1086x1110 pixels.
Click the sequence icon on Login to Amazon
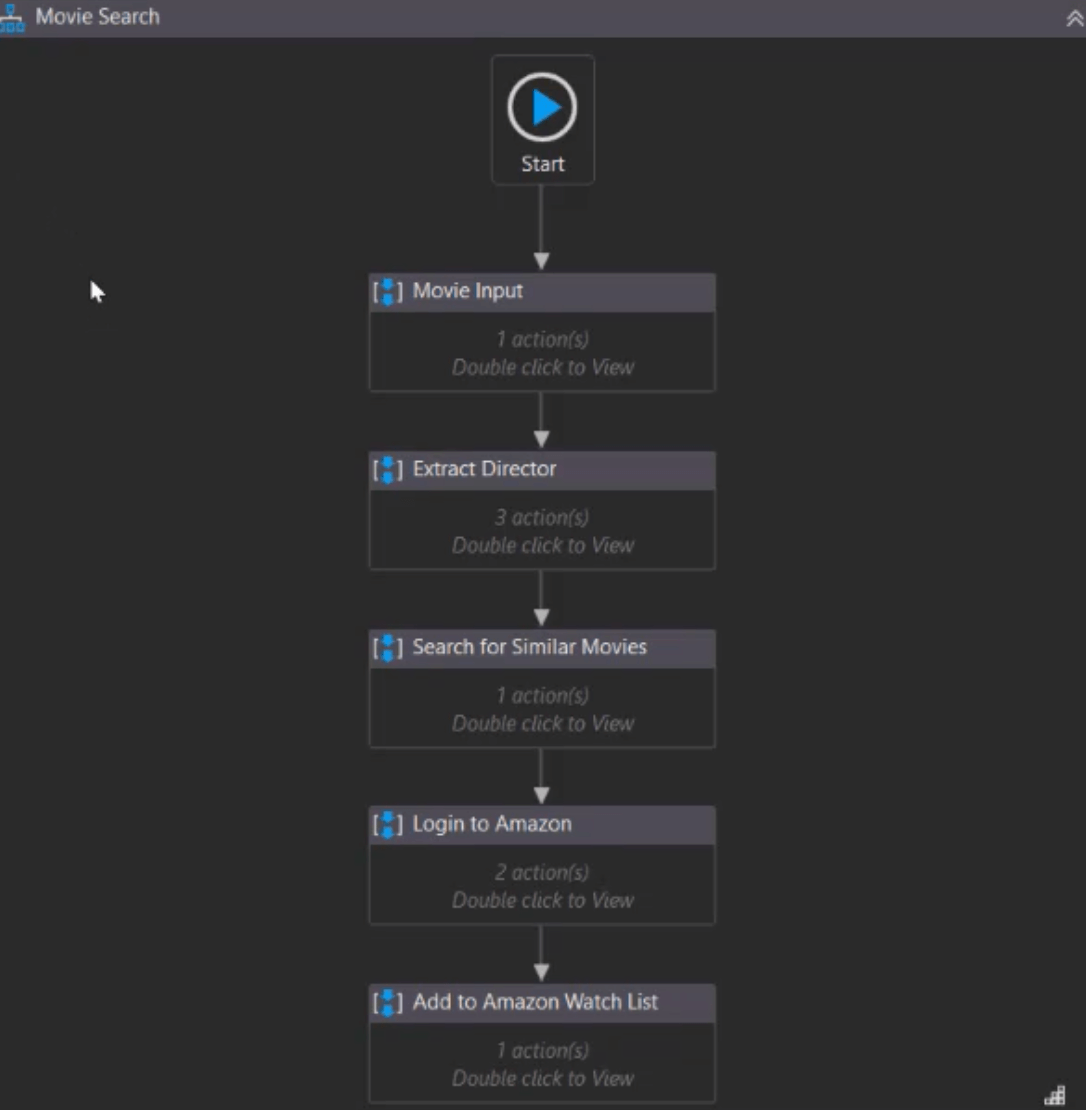(x=388, y=825)
